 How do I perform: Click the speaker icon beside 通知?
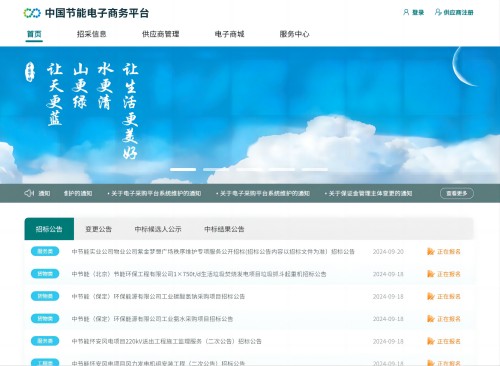click(x=29, y=193)
